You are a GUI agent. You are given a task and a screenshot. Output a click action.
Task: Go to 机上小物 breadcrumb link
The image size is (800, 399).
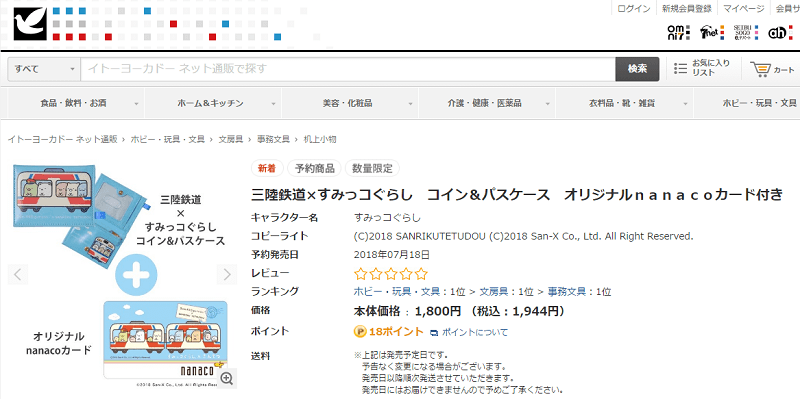[319, 139]
